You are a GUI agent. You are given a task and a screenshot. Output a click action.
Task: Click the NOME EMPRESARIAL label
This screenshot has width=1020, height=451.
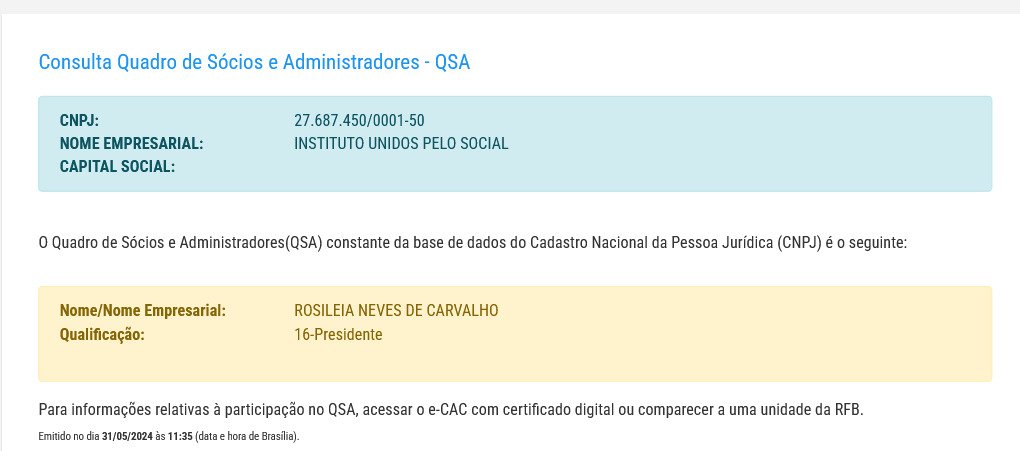131,144
